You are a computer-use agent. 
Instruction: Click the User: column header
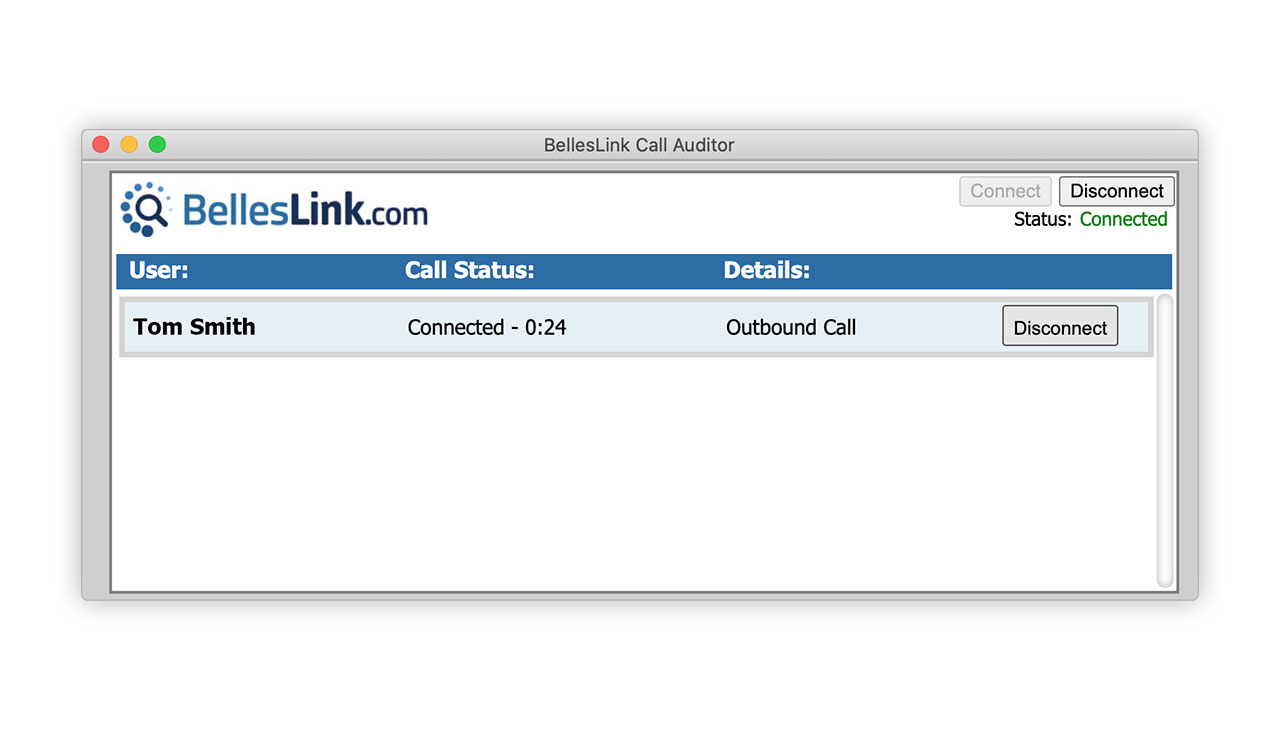(x=159, y=271)
